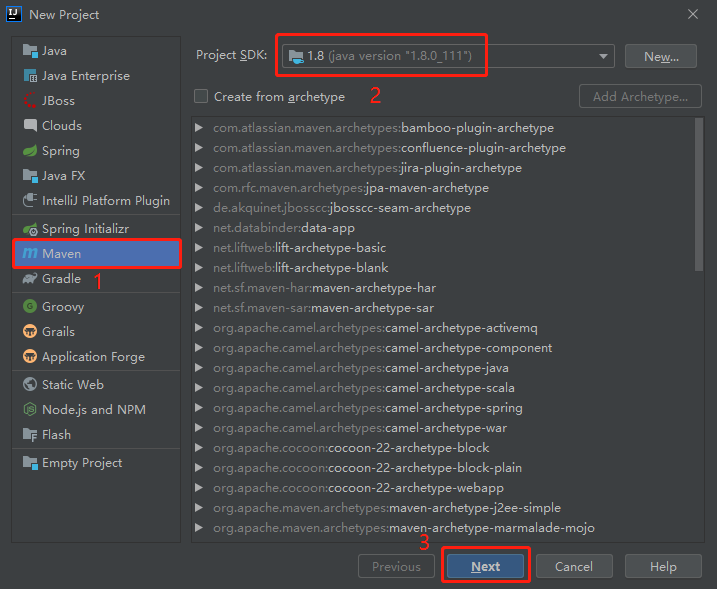Click the Previous button
The height and width of the screenshot is (589, 717).
(x=396, y=566)
